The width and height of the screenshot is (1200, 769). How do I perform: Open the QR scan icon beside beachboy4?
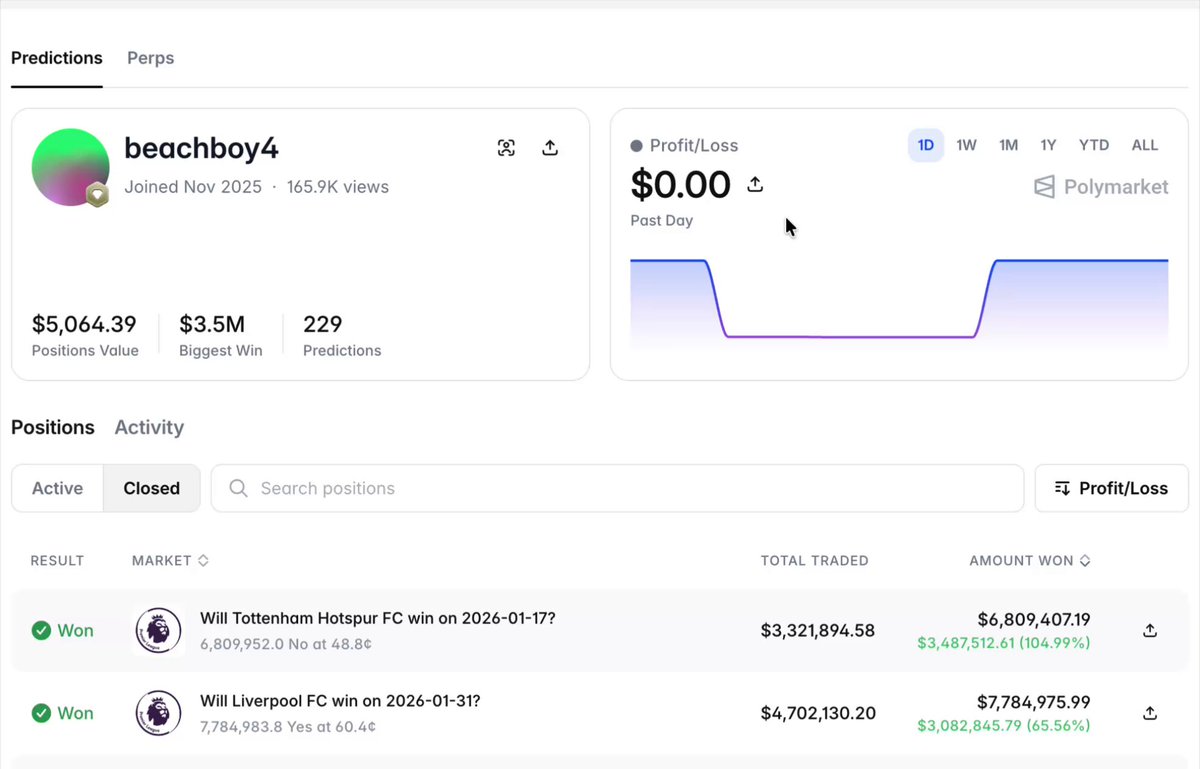click(x=506, y=148)
